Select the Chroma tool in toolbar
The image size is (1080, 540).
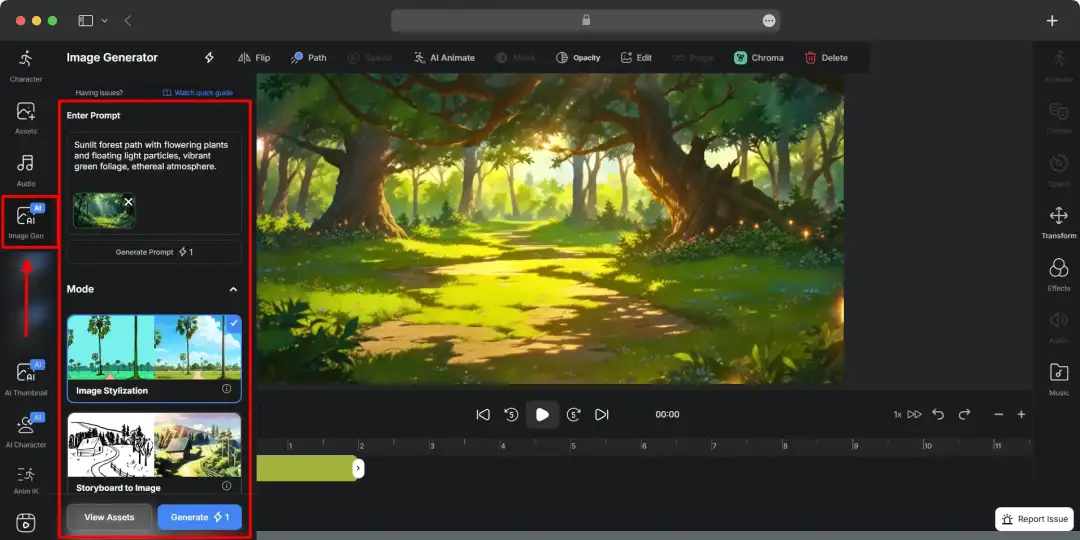(x=758, y=58)
